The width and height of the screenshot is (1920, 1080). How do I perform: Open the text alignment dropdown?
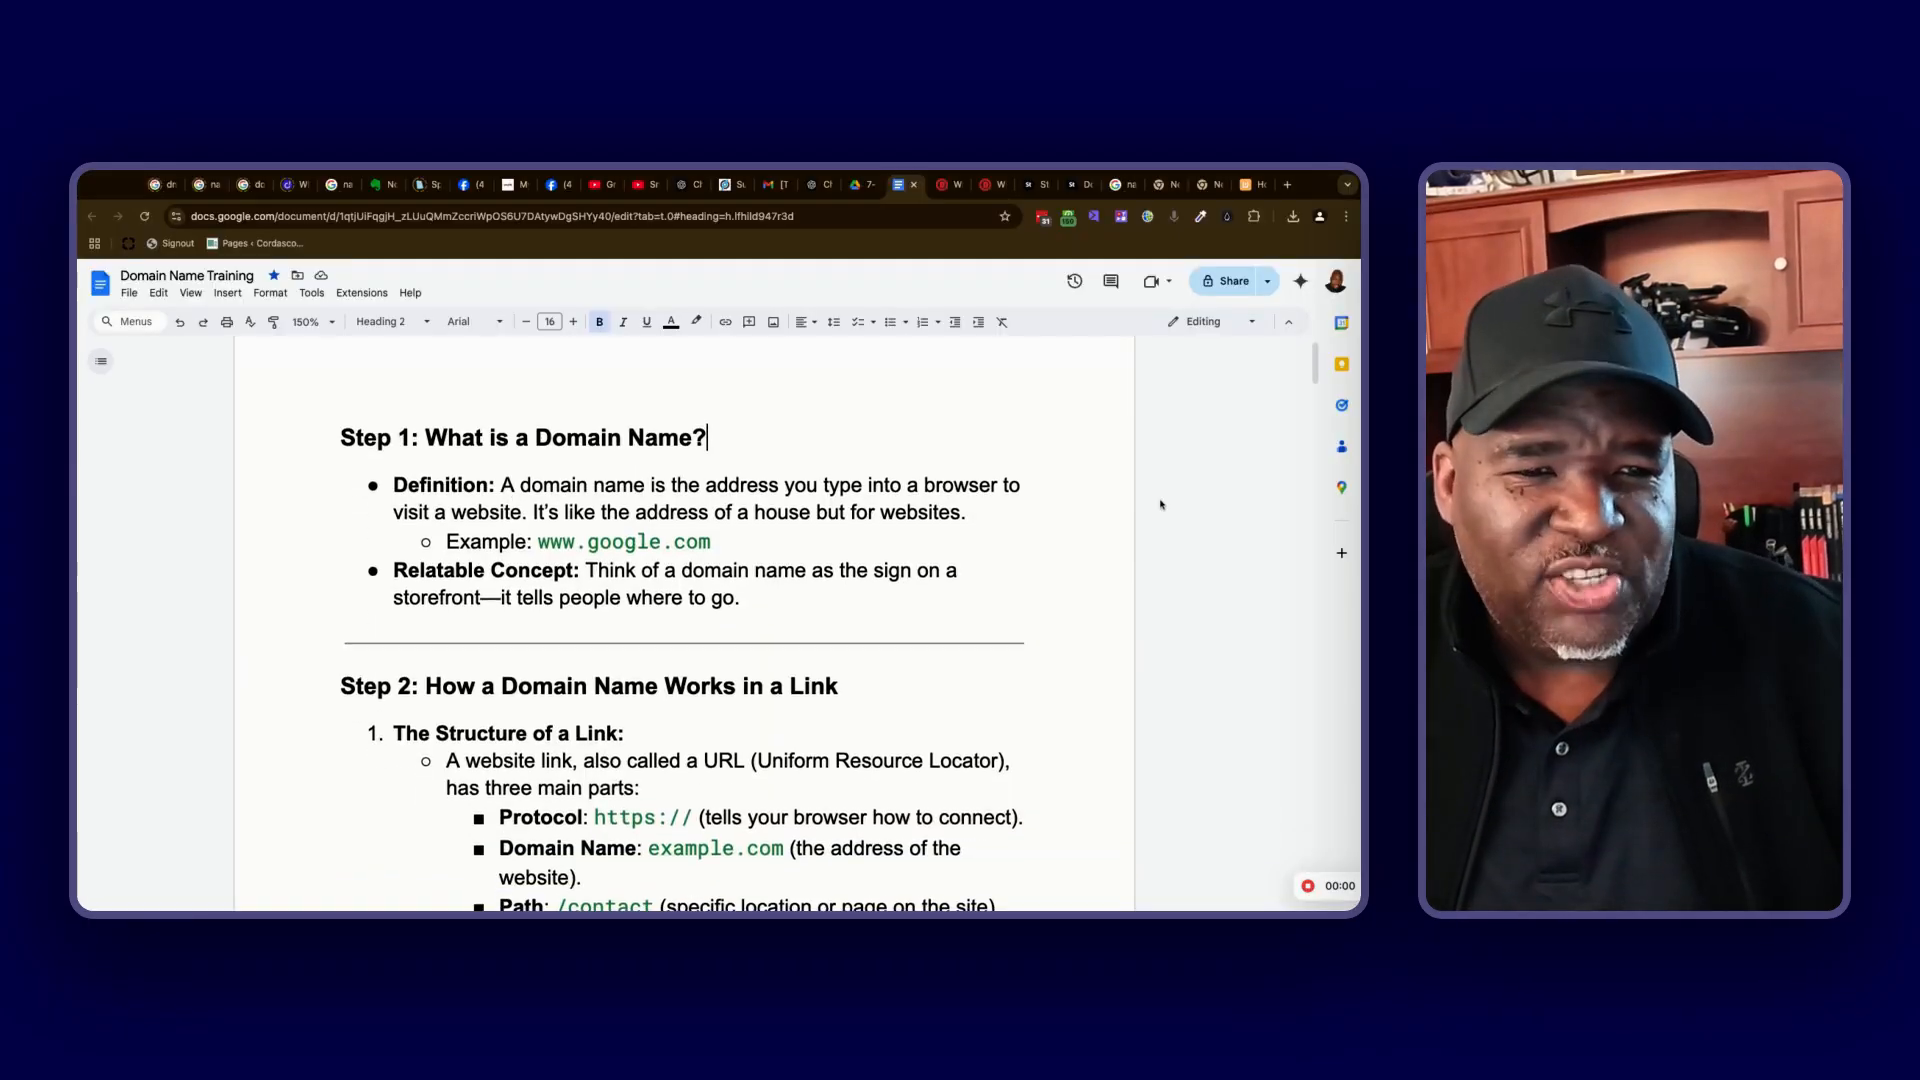point(806,322)
